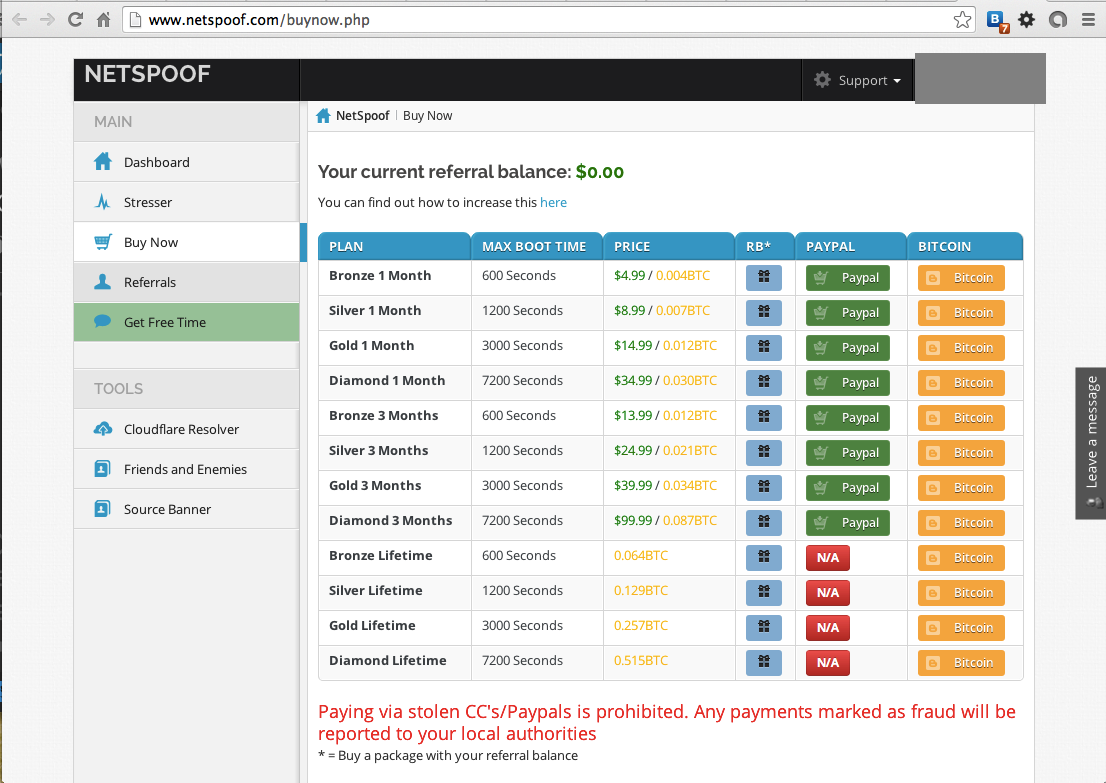This screenshot has height=783, width=1106.
Task: Click gift icon for Silver Lifetime
Action: point(764,593)
